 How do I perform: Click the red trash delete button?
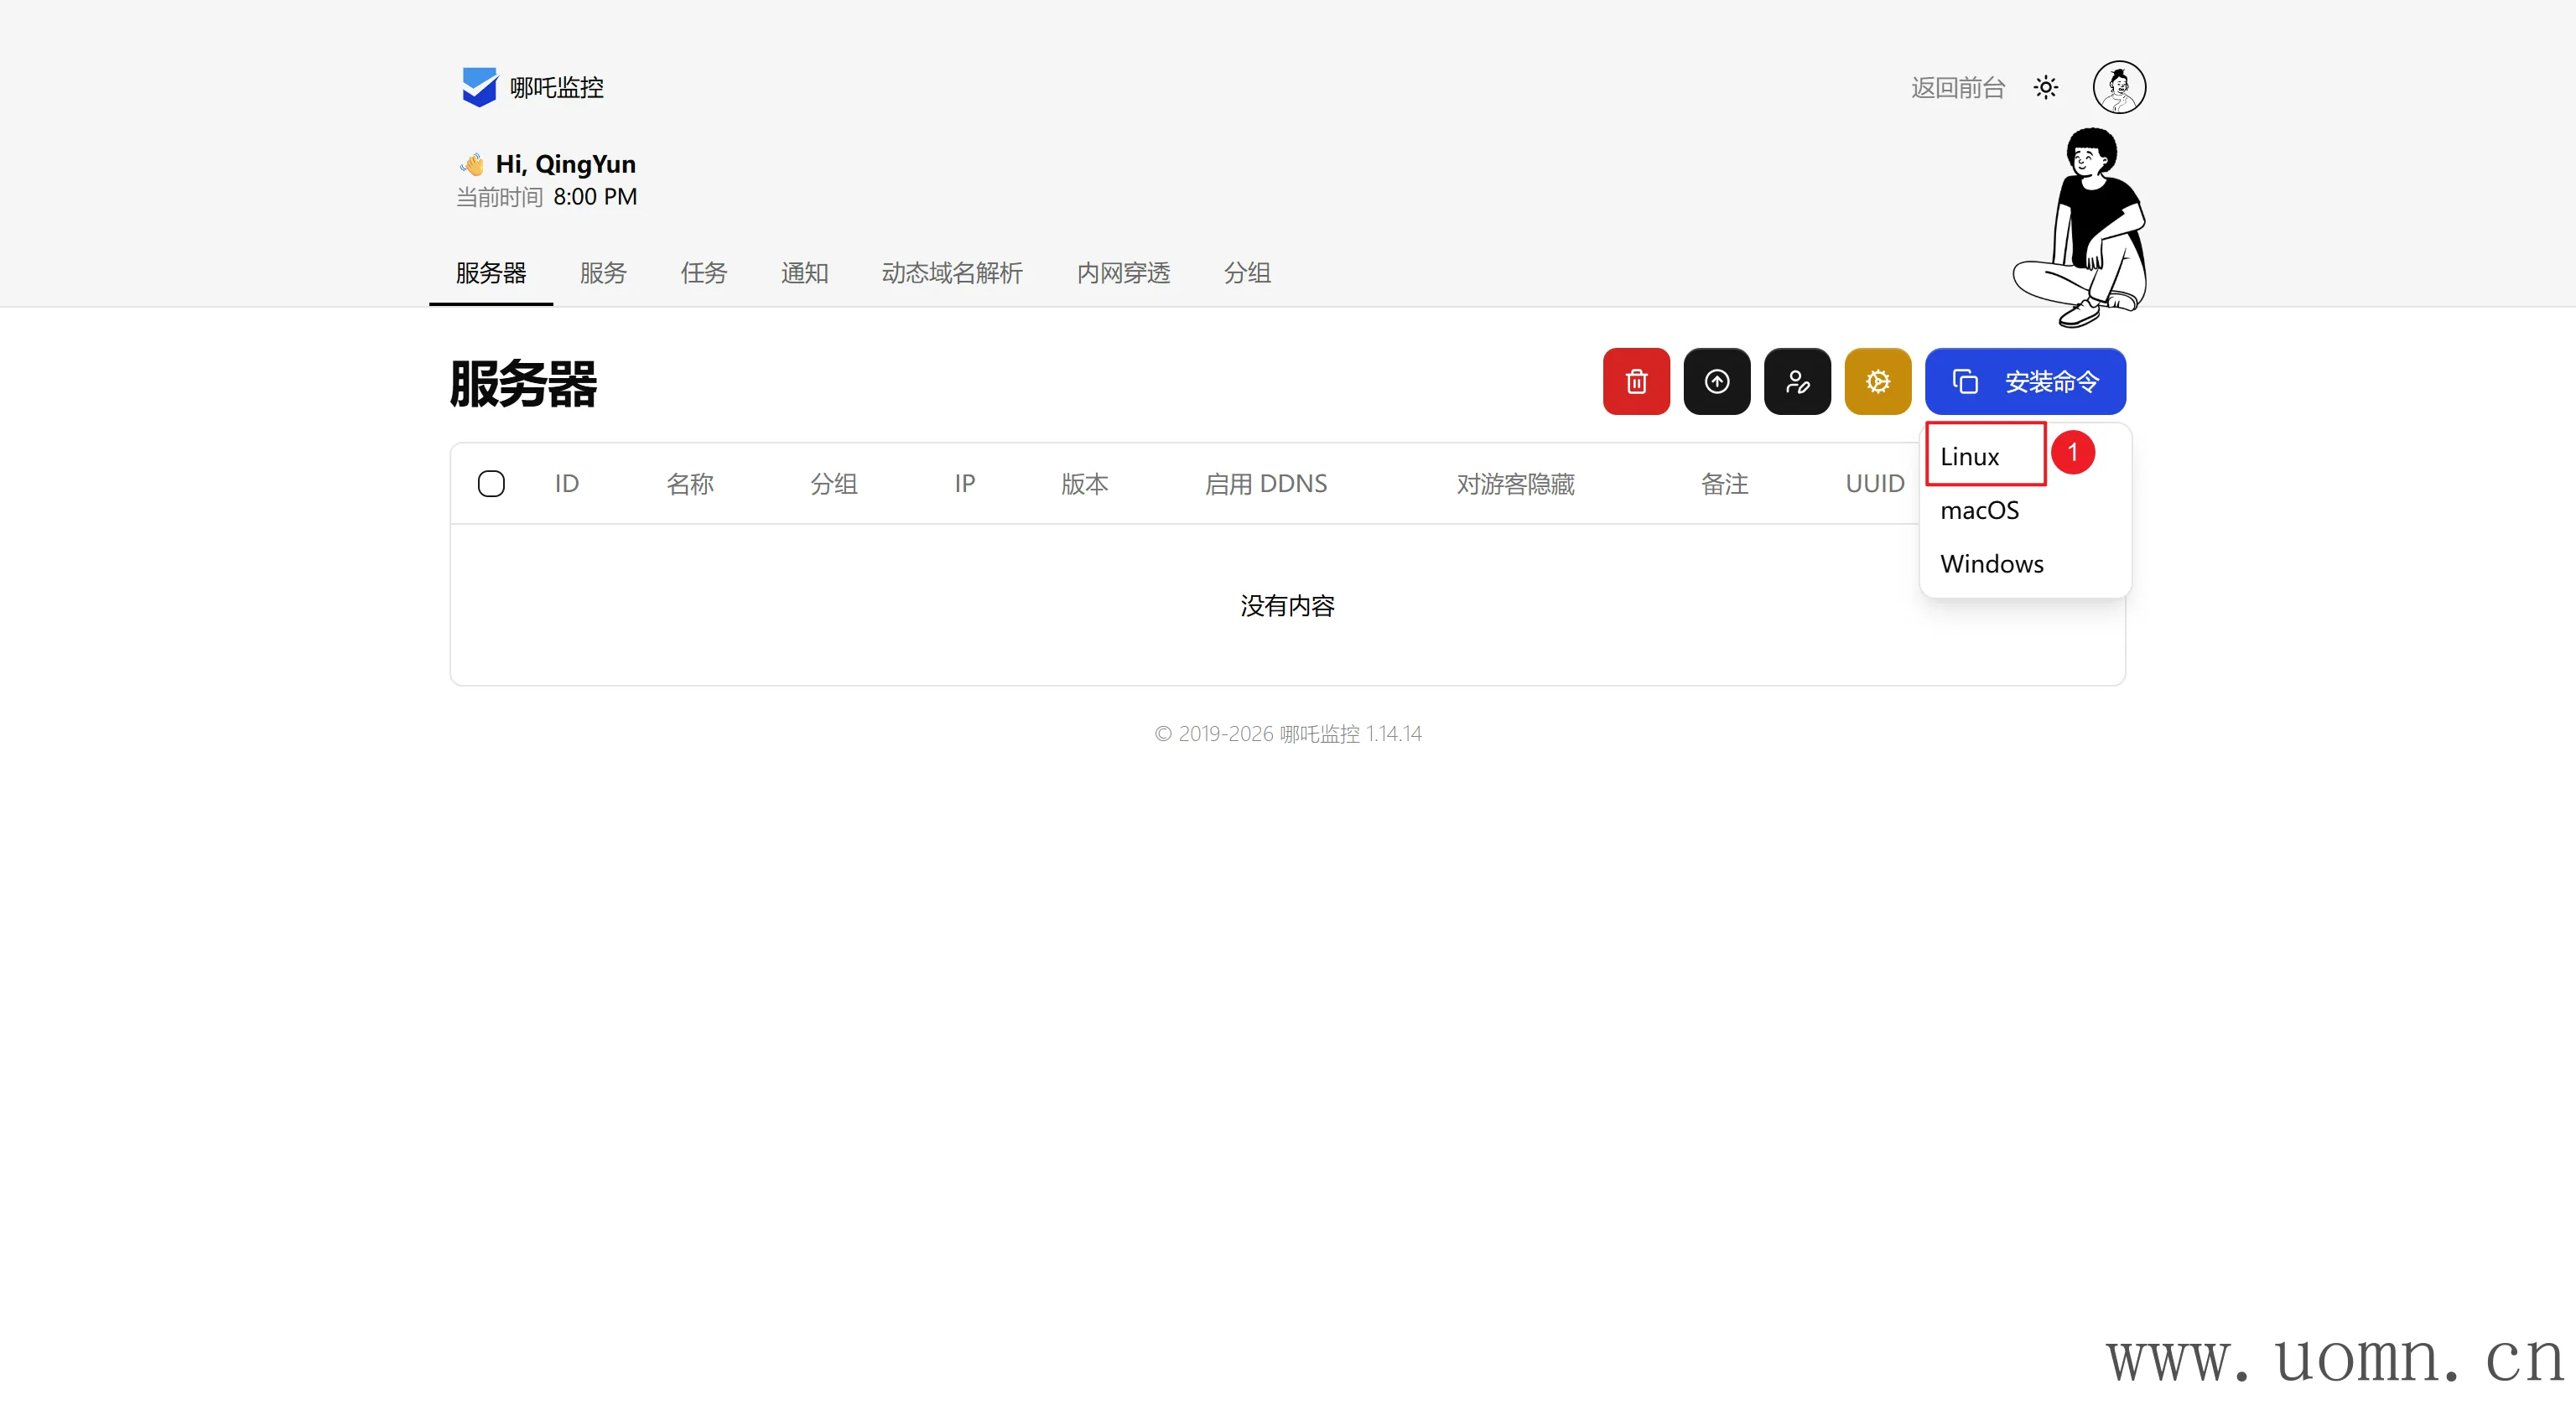click(1636, 381)
